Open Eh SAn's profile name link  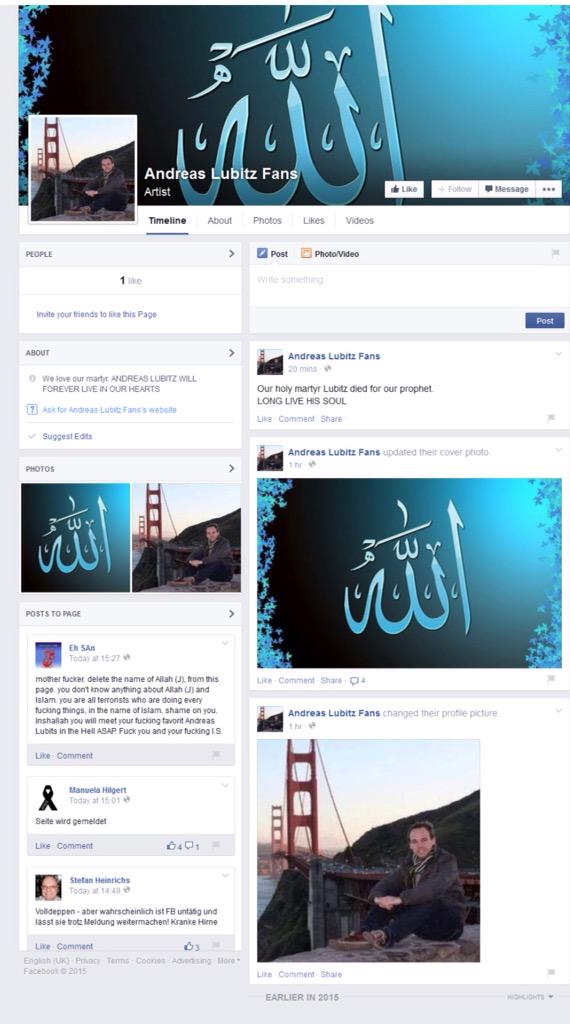pos(82,648)
